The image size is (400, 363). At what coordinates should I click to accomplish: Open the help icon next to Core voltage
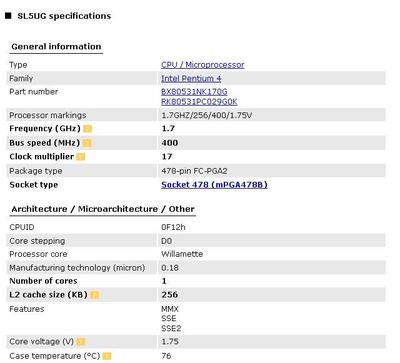click(81, 342)
